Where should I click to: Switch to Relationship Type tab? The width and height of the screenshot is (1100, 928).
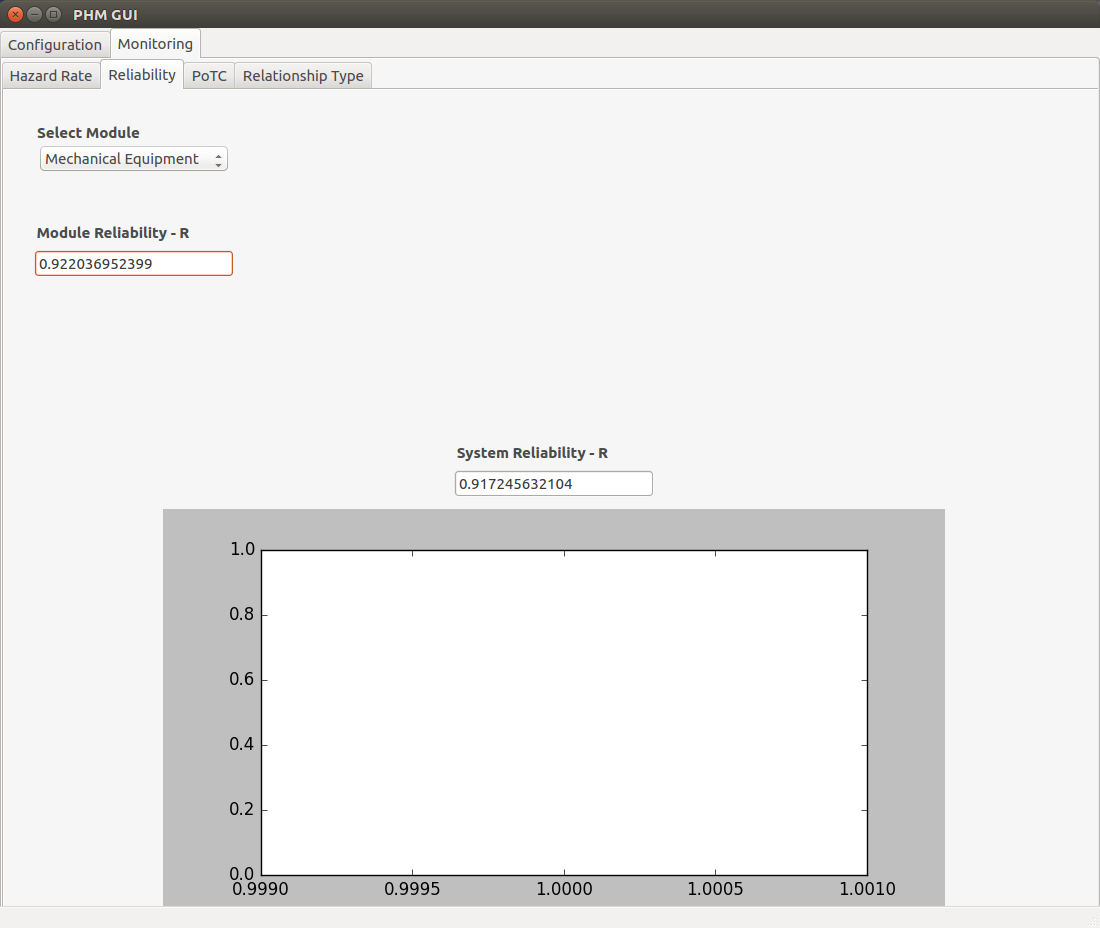coord(303,76)
